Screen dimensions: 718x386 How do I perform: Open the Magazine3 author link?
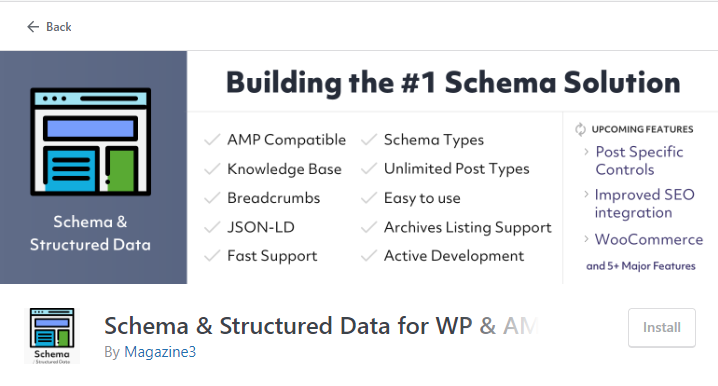coord(160,352)
